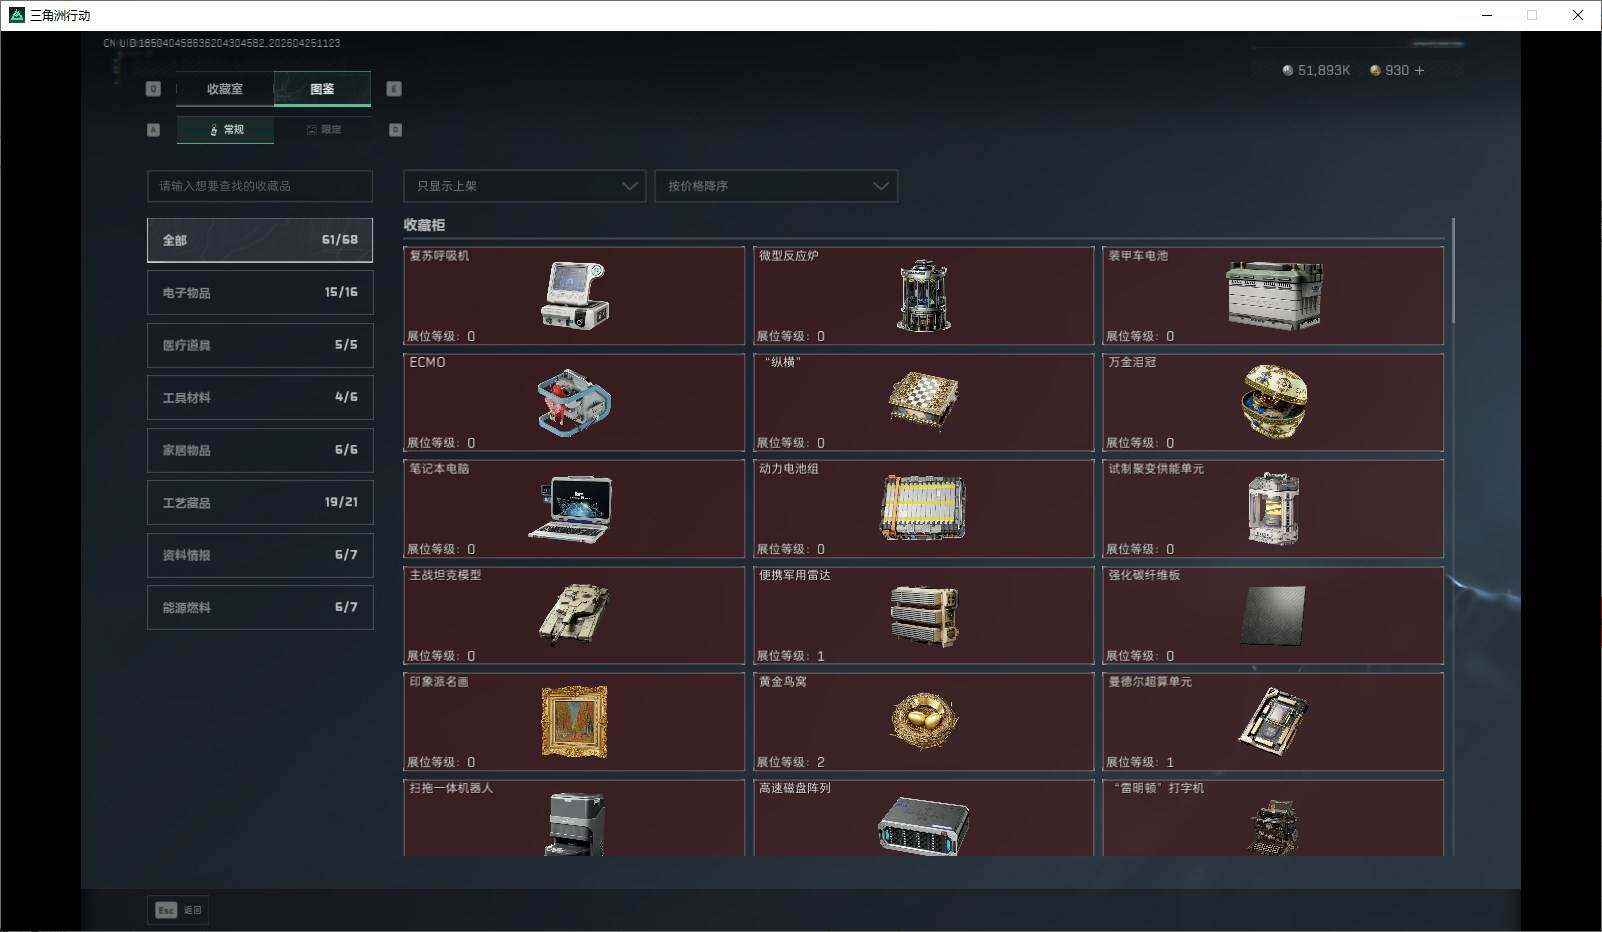
Task: Select the 黄金鸟窝 golden nest icon
Action: (923, 721)
